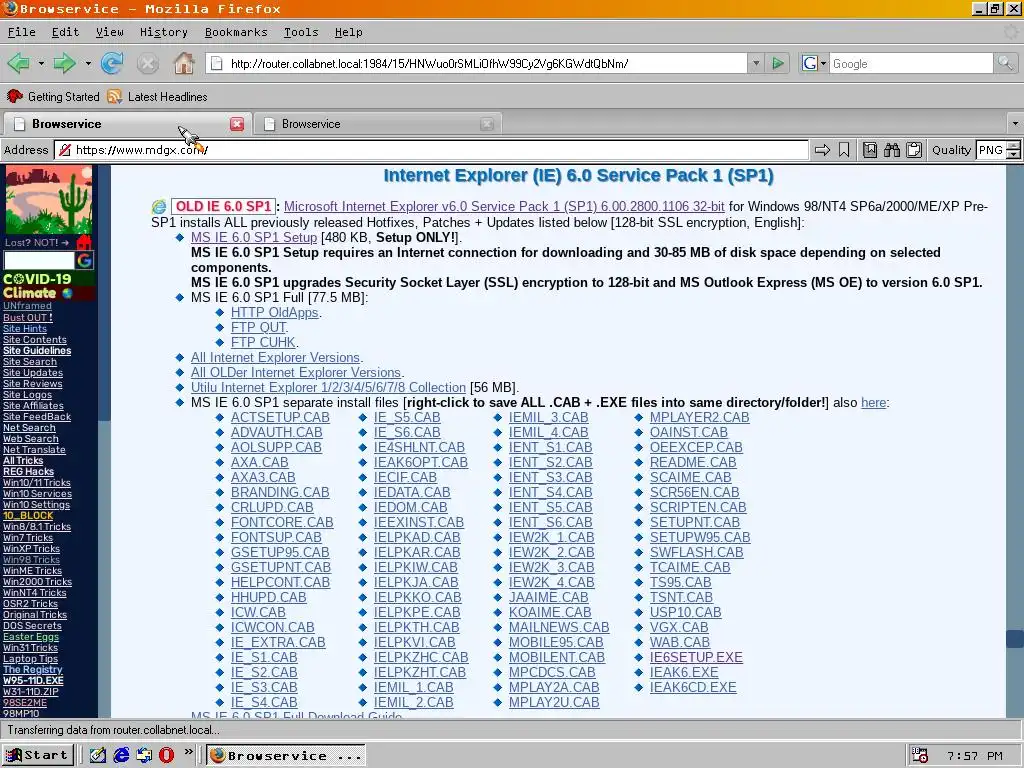Open the All Internet Explorer Versions link

pos(276,358)
